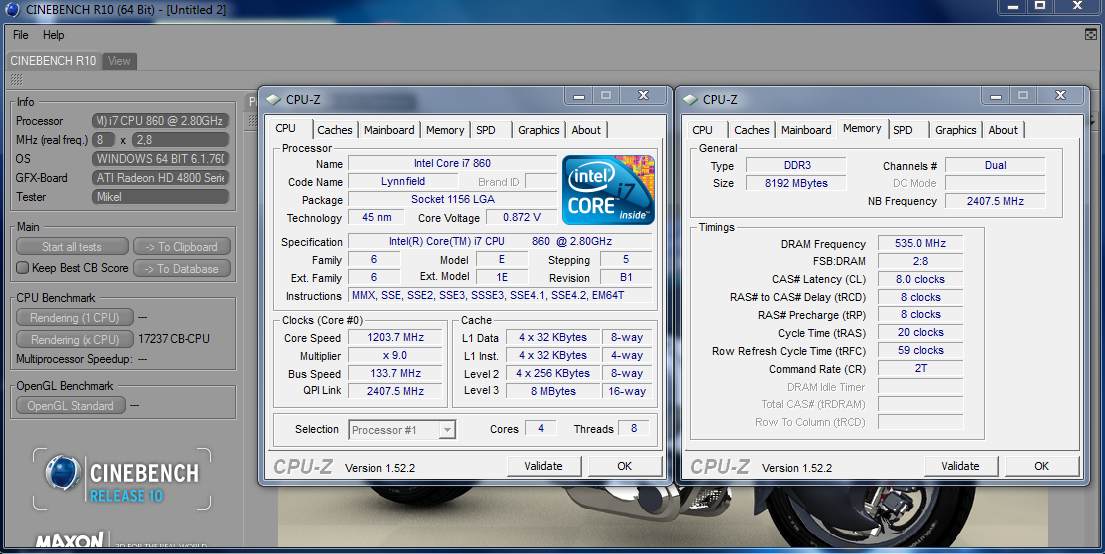
Task: Open Mainboard tab in the right CPU-Z window
Action: pyautogui.click(x=806, y=130)
